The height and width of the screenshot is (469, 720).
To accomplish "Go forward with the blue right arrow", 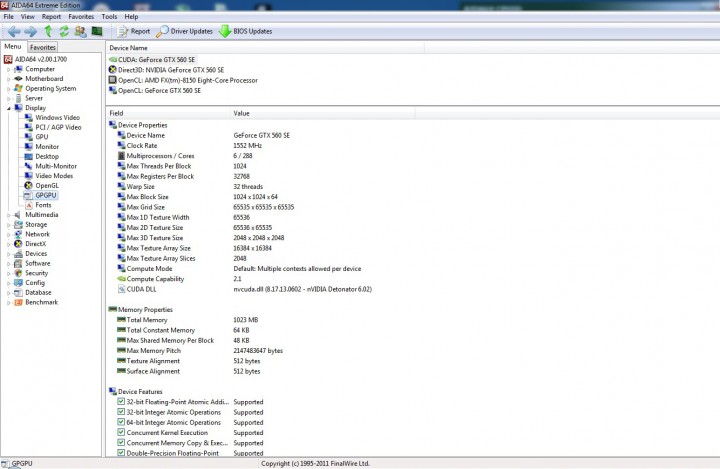I will click(x=31, y=32).
